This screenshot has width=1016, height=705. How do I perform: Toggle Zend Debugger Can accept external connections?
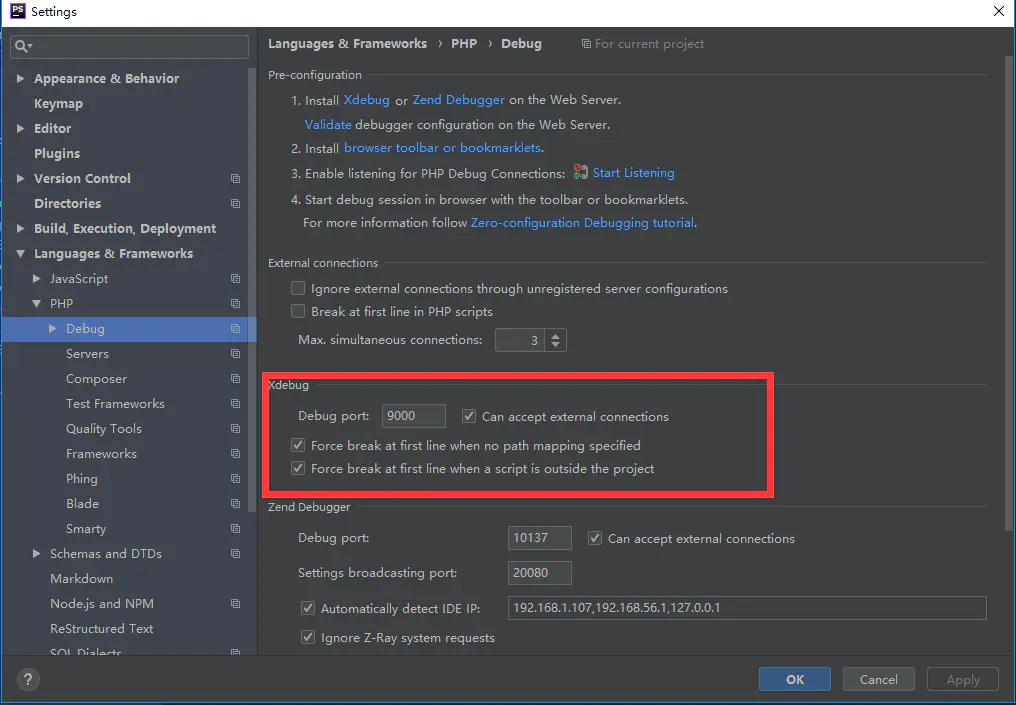coord(594,538)
